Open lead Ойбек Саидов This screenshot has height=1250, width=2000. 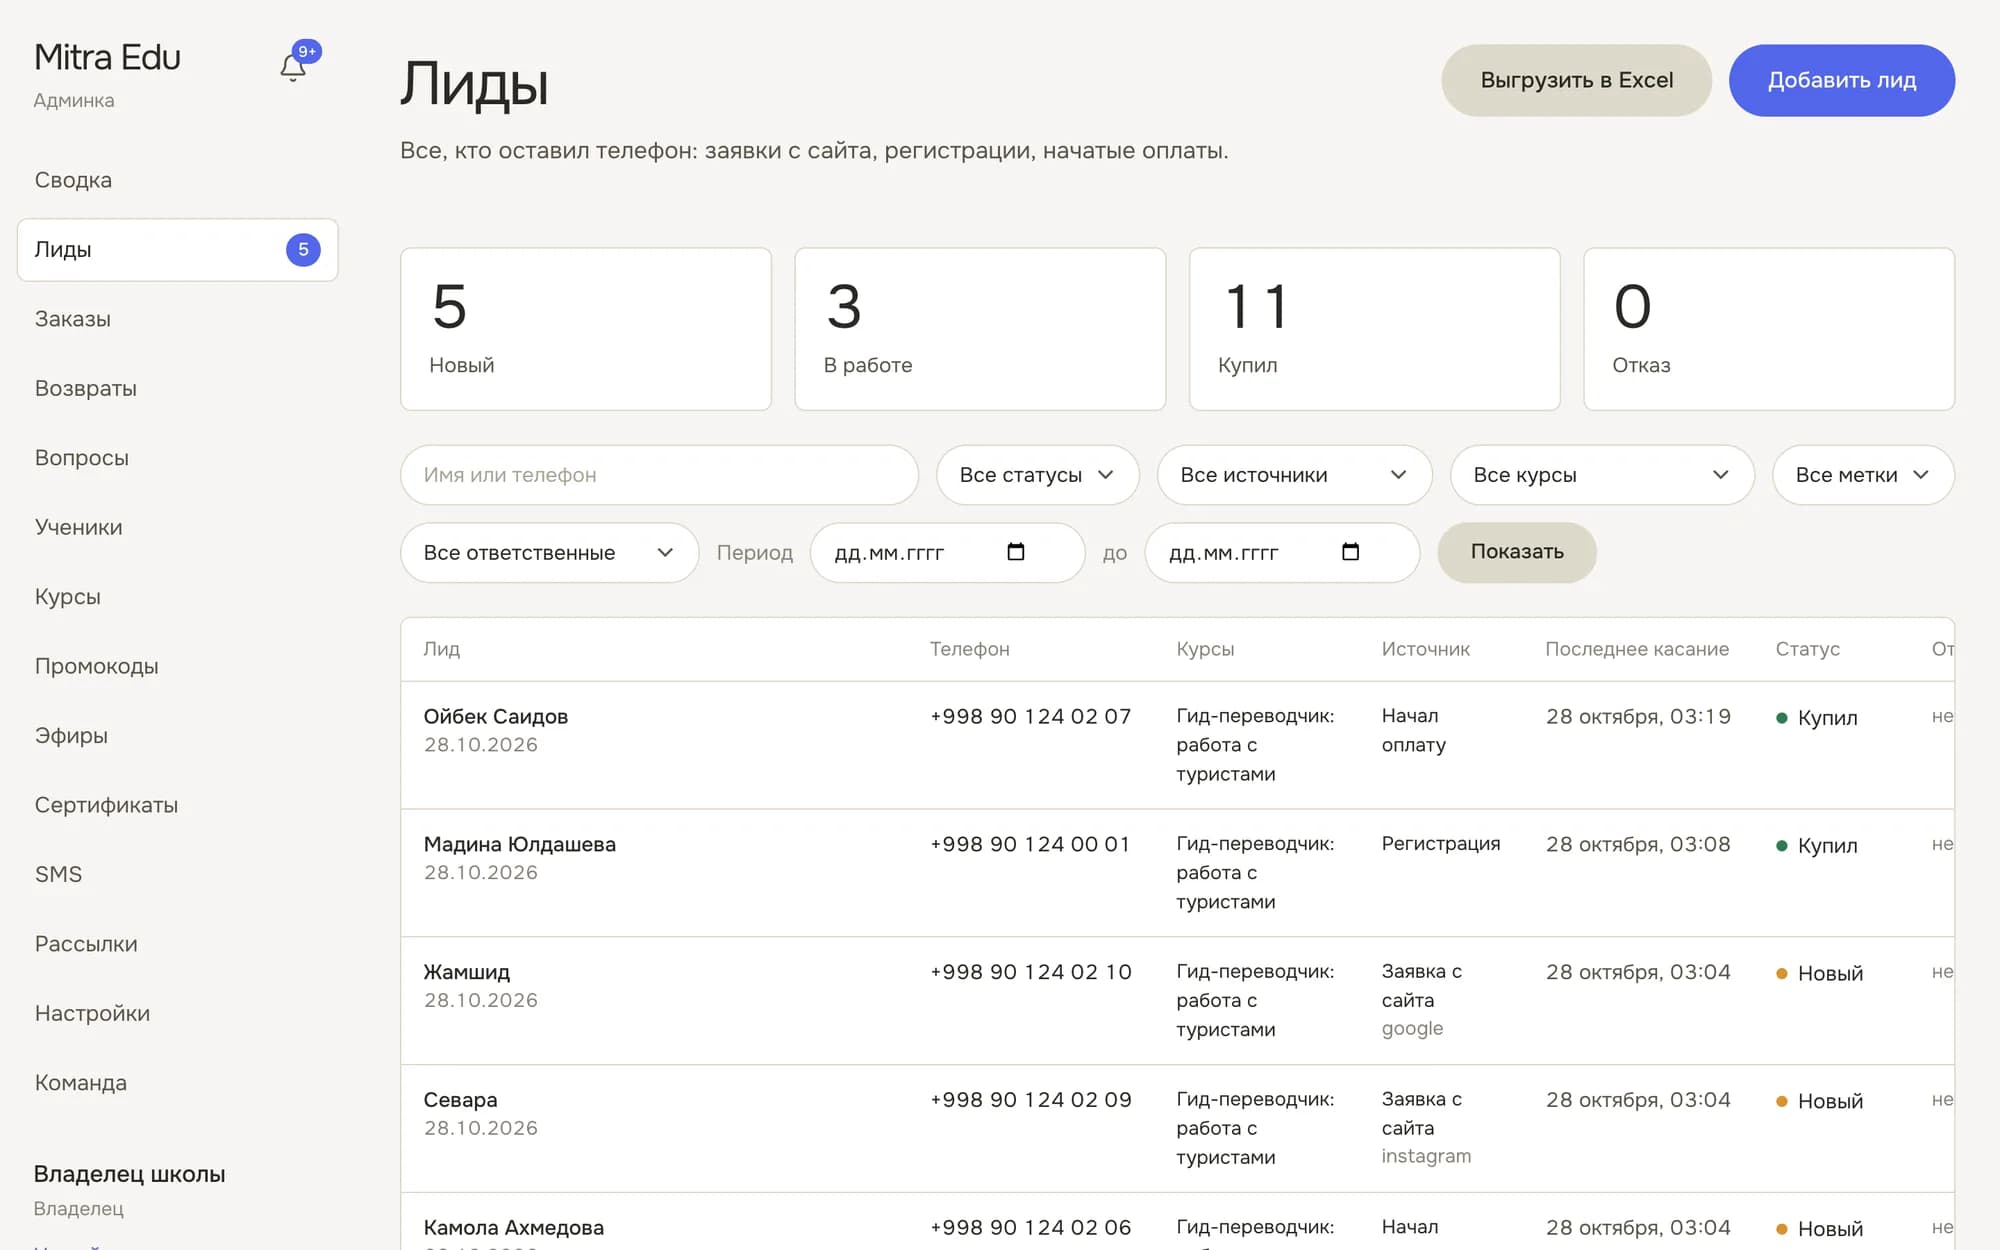click(495, 717)
